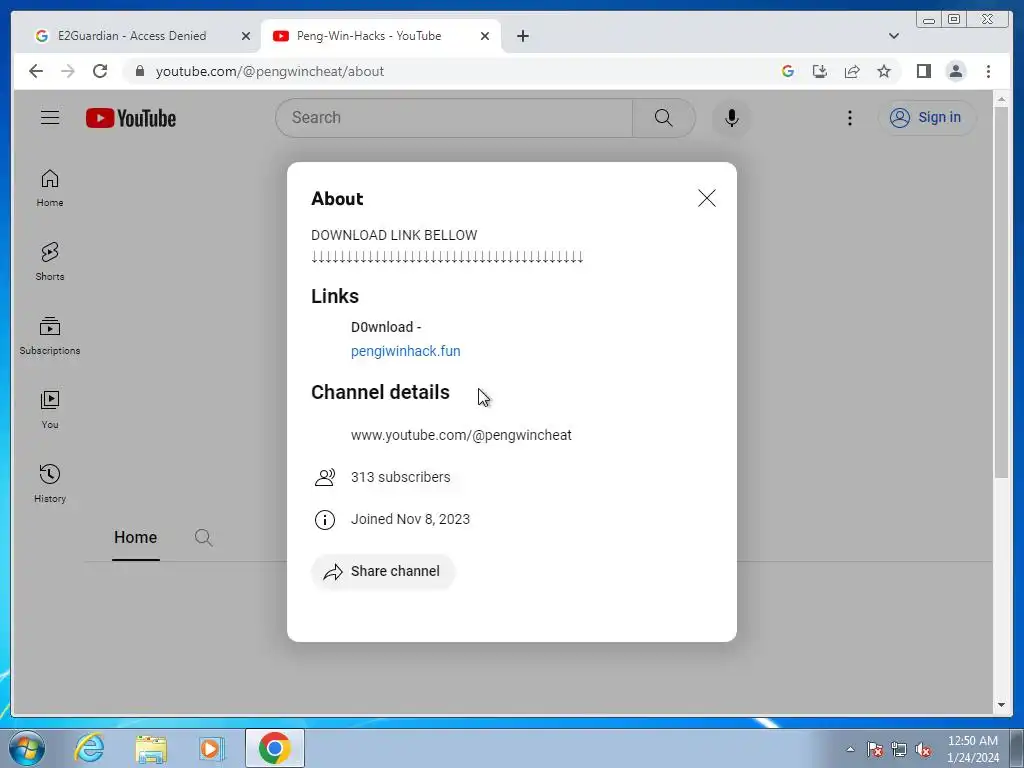The width and height of the screenshot is (1024, 768).
Task: Click the 313 subscribers text
Action: pyautogui.click(x=400, y=477)
